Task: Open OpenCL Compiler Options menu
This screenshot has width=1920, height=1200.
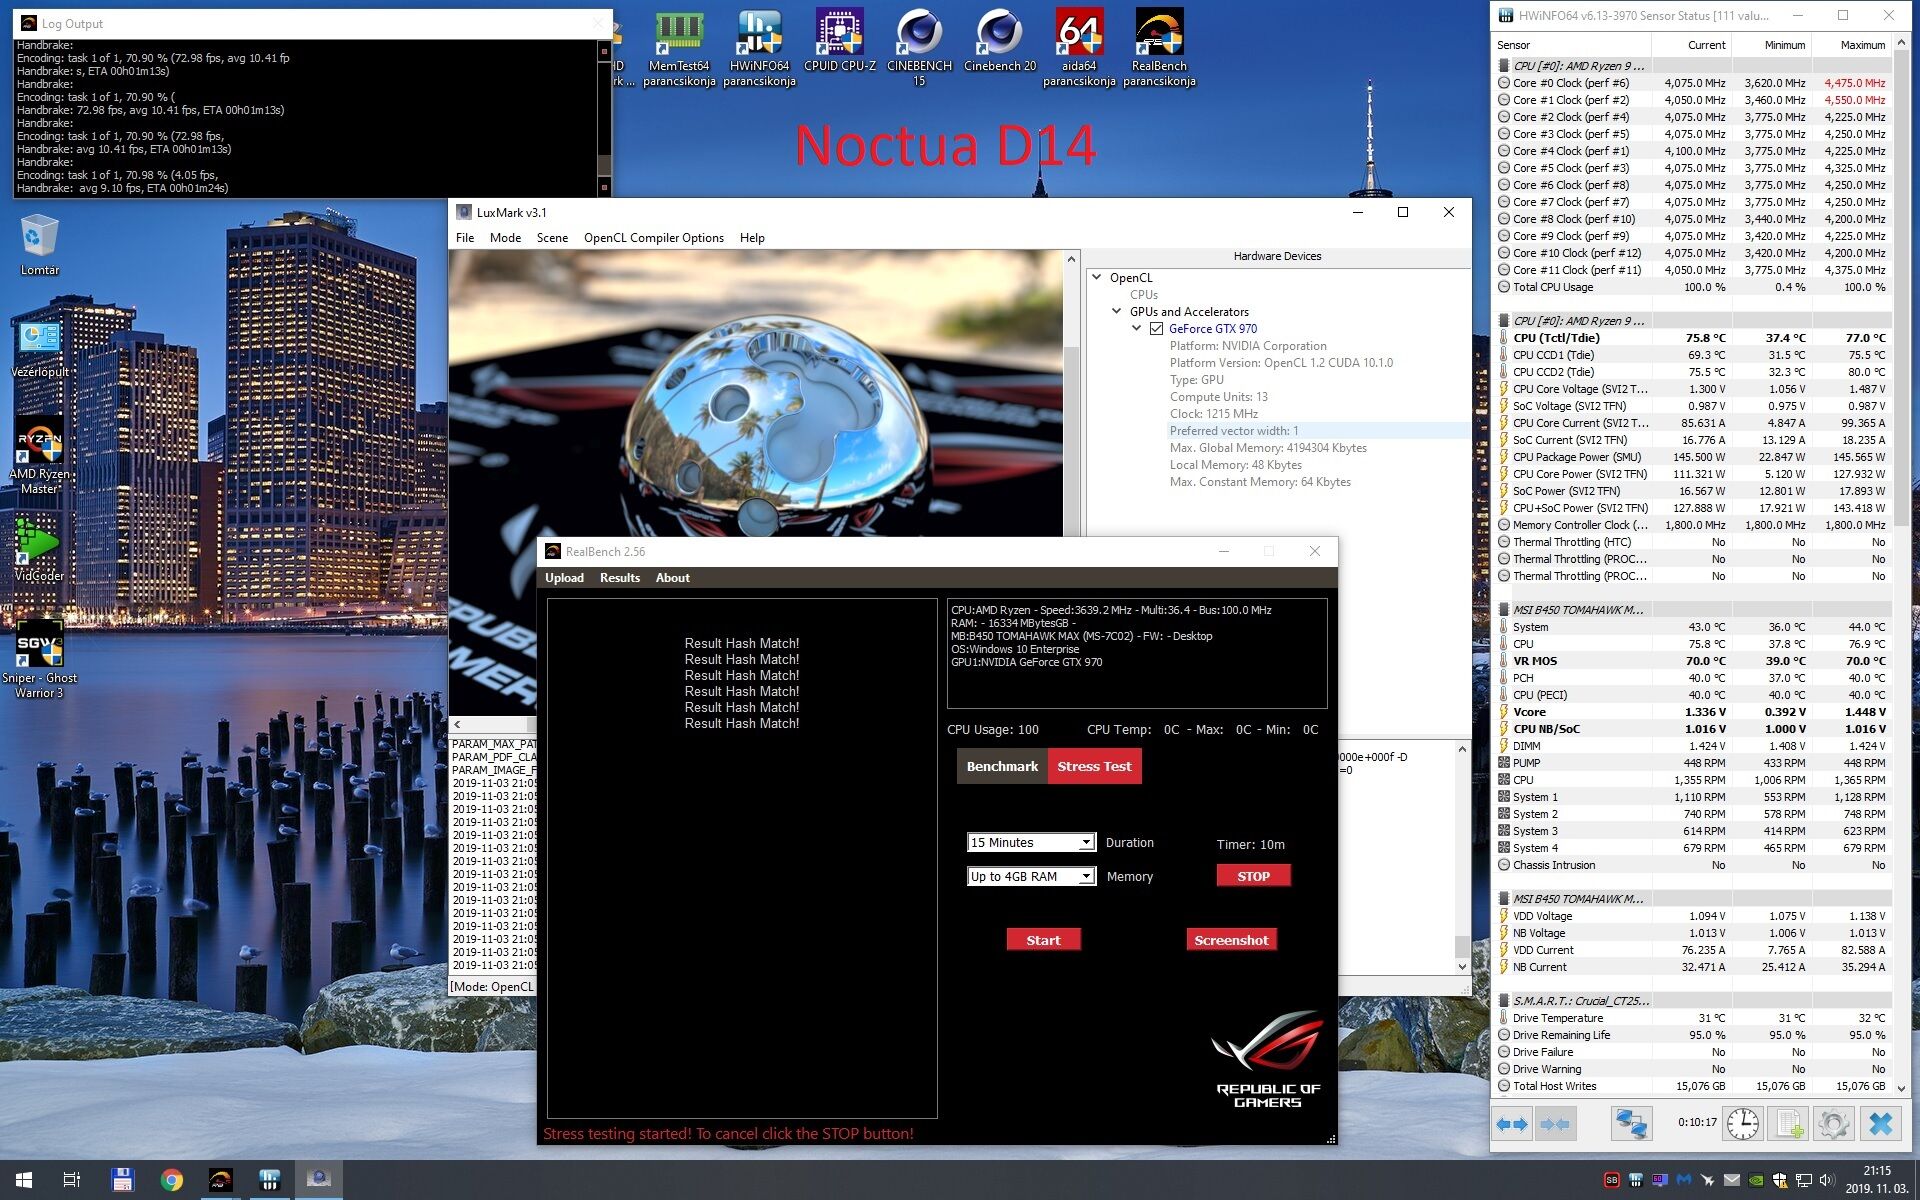Action: [654, 238]
